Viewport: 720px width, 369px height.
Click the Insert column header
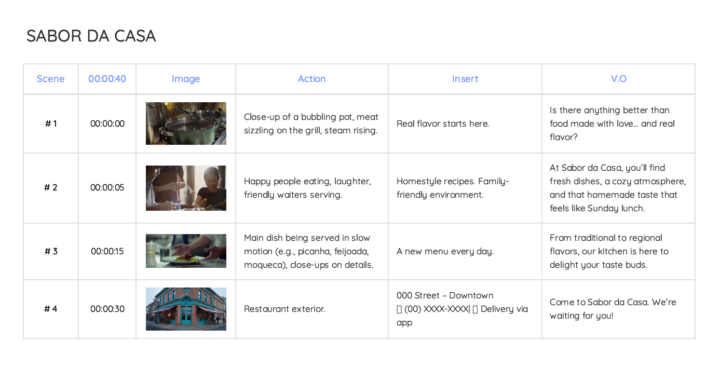click(x=465, y=79)
